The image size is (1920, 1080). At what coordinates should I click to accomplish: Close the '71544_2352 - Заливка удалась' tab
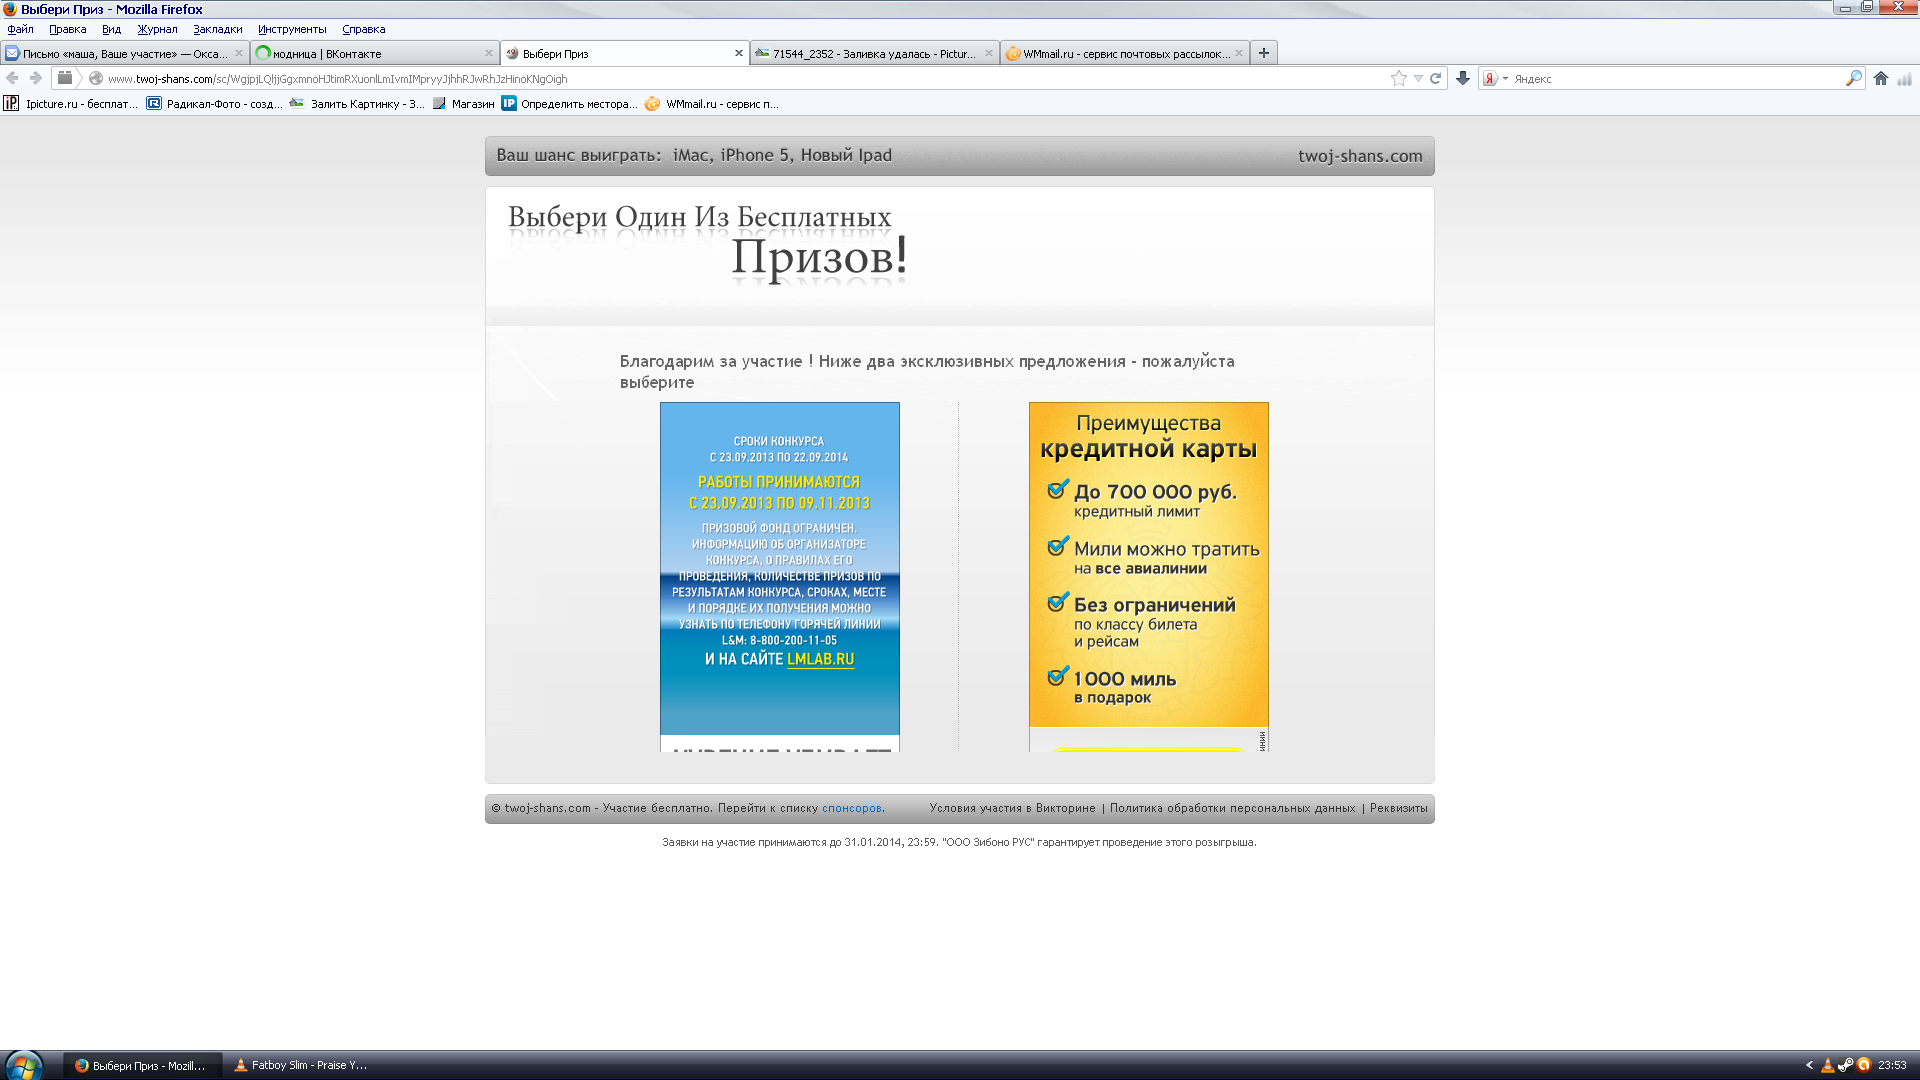(989, 53)
